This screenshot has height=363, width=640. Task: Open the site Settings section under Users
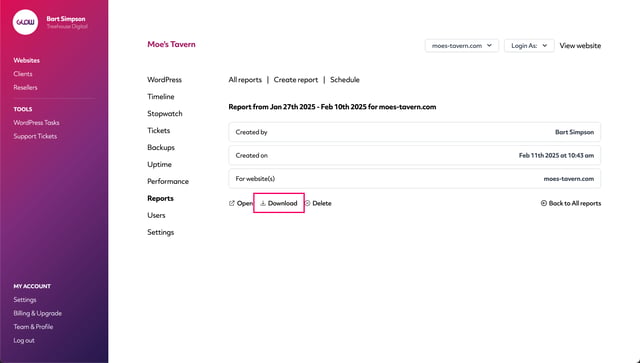click(x=161, y=232)
